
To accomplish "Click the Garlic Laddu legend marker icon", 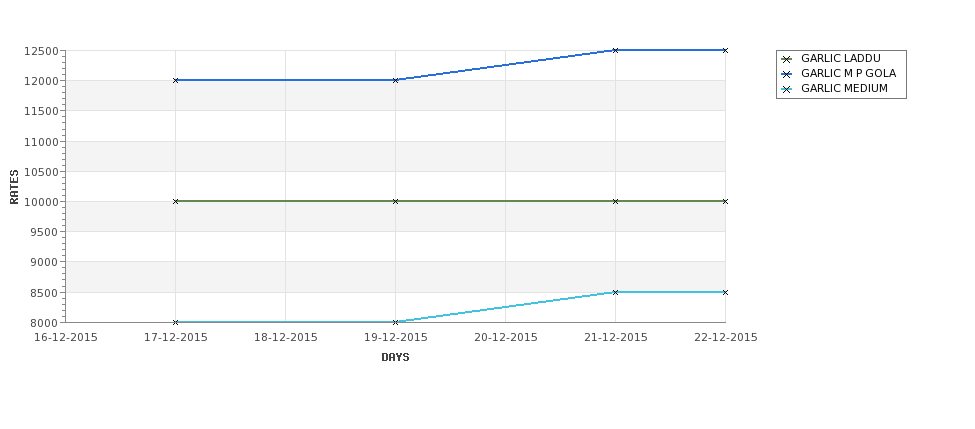I will (x=787, y=59).
